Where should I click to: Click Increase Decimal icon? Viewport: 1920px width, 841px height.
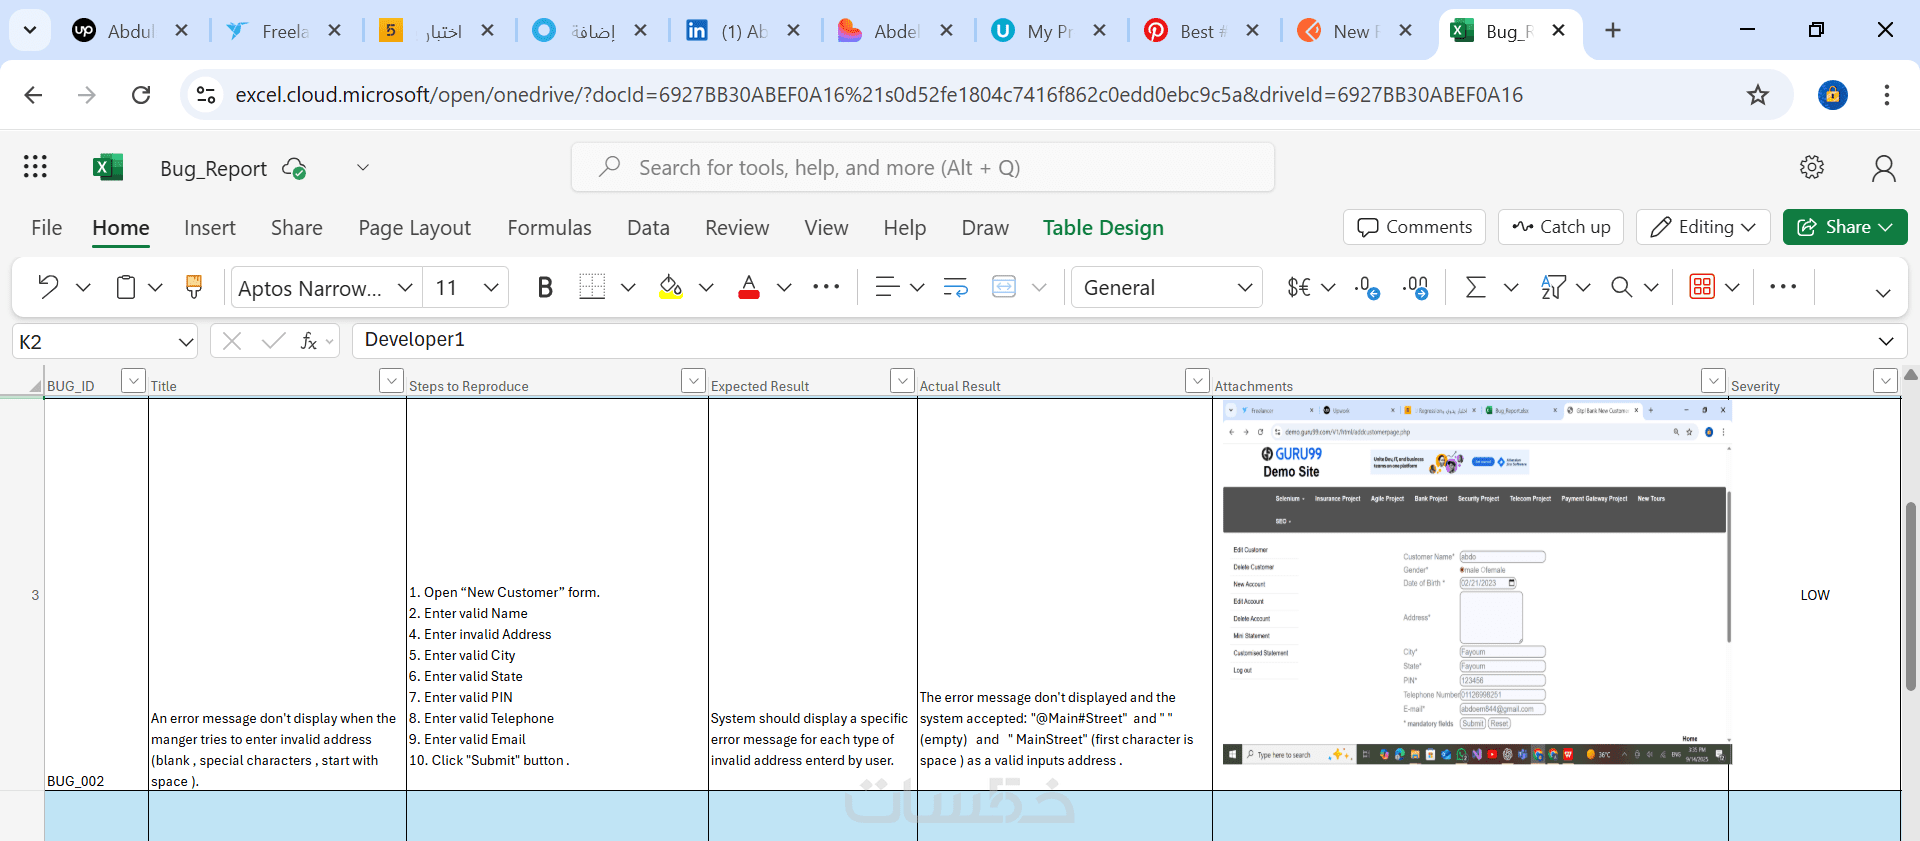click(1415, 288)
